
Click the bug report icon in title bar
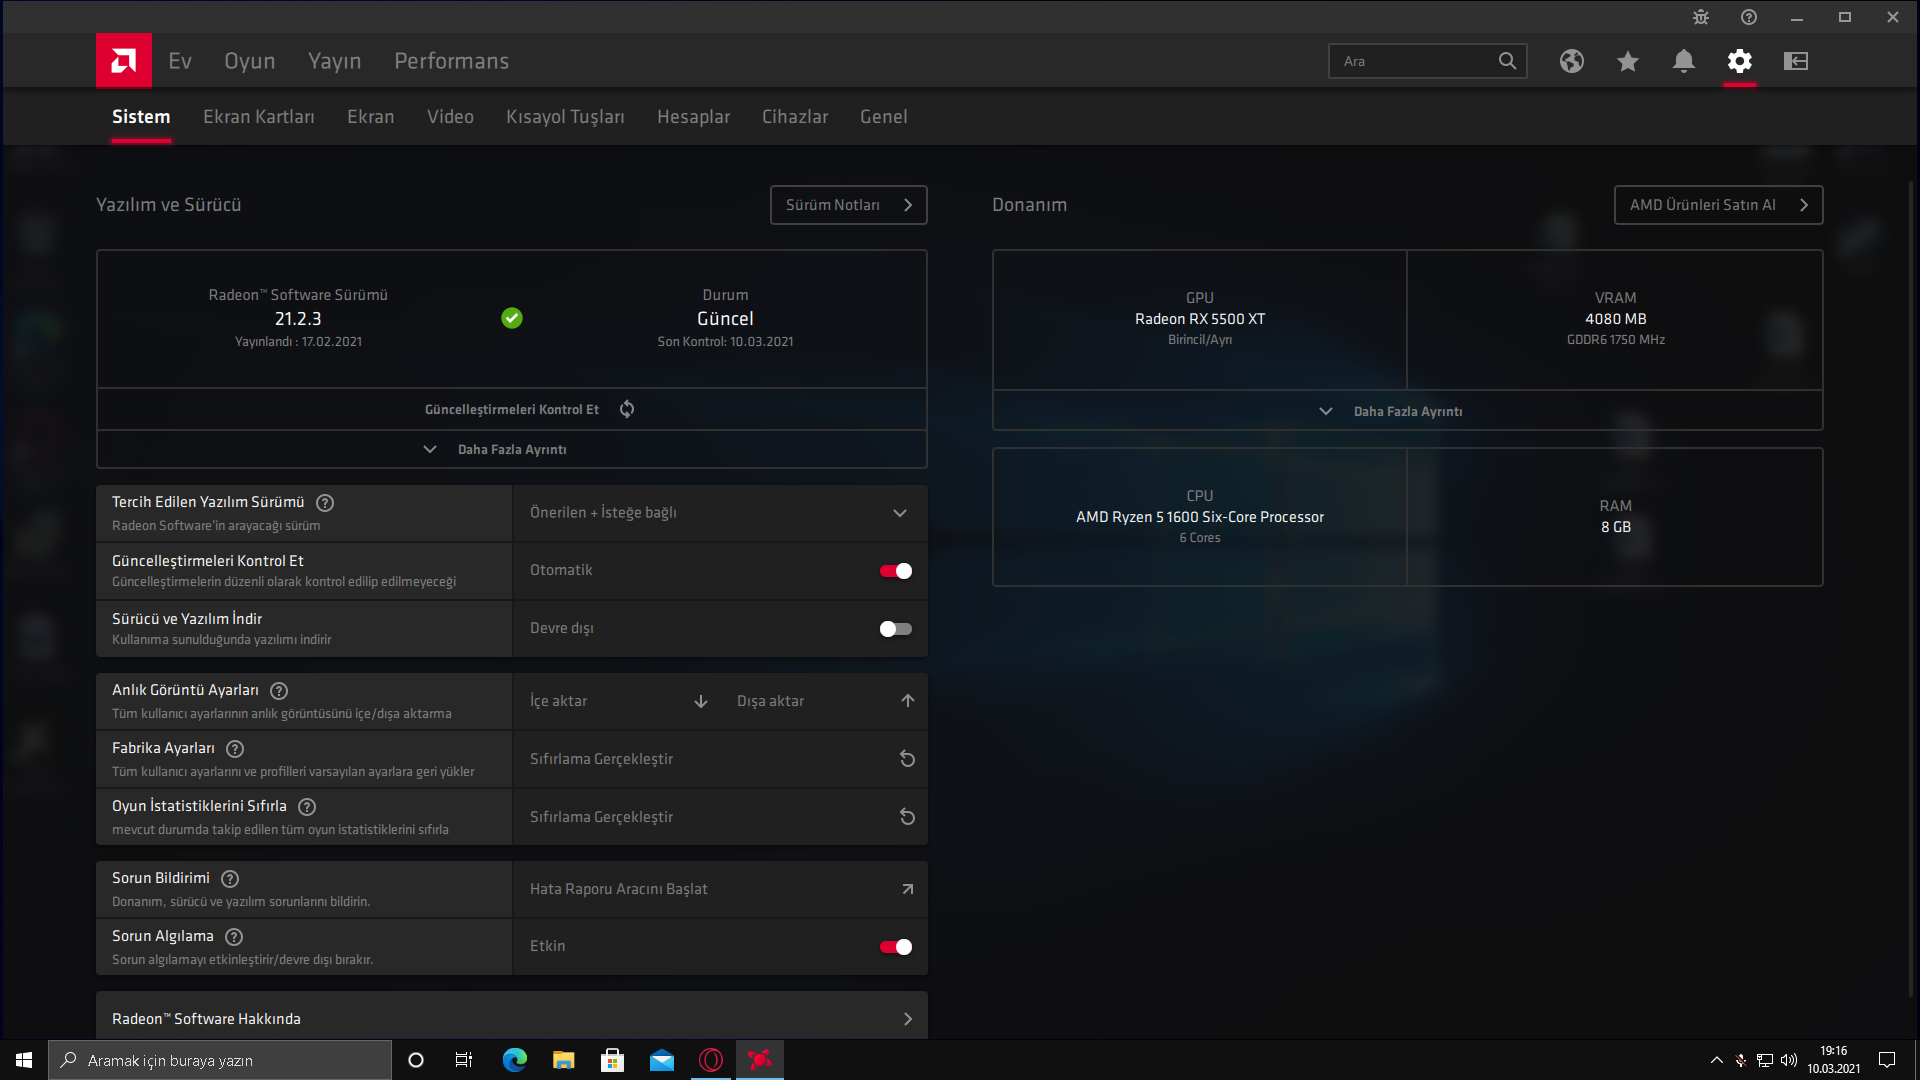[1701, 17]
